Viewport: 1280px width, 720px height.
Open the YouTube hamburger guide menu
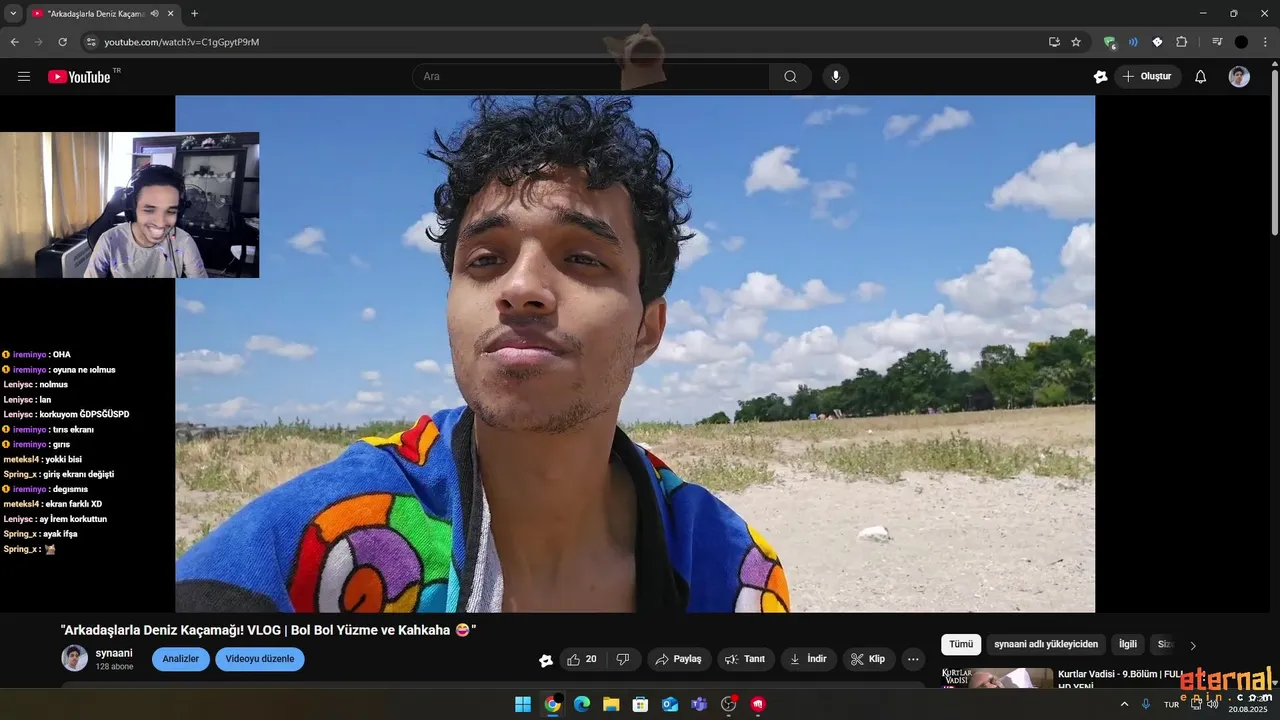click(24, 77)
